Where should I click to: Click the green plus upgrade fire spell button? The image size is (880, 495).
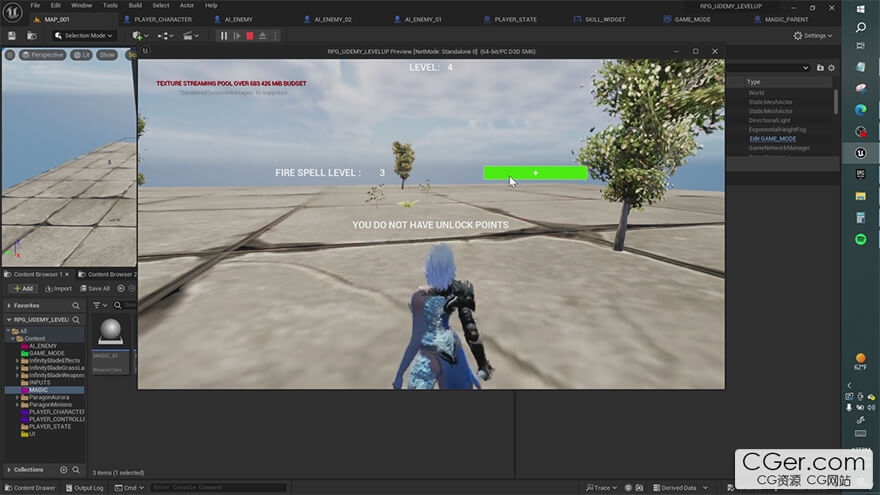tap(535, 173)
